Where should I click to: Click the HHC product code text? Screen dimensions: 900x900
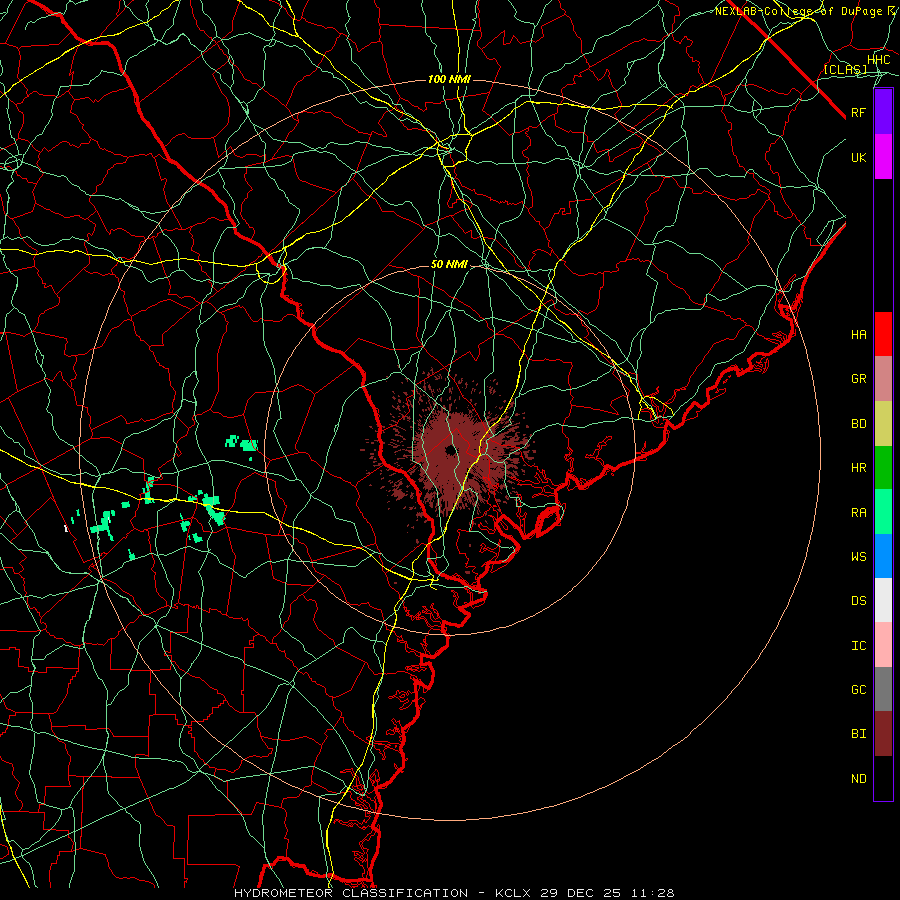point(878,60)
